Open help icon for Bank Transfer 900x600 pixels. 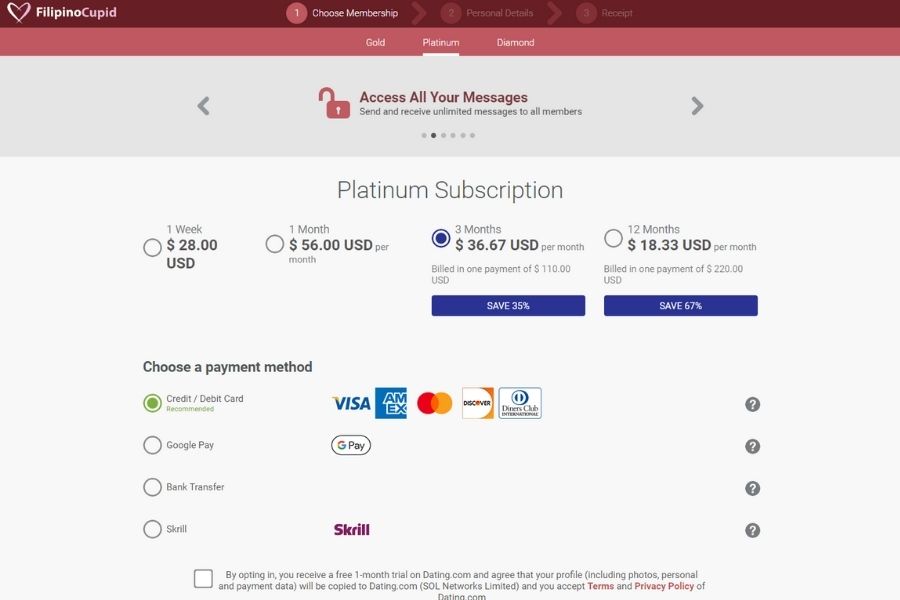point(753,488)
